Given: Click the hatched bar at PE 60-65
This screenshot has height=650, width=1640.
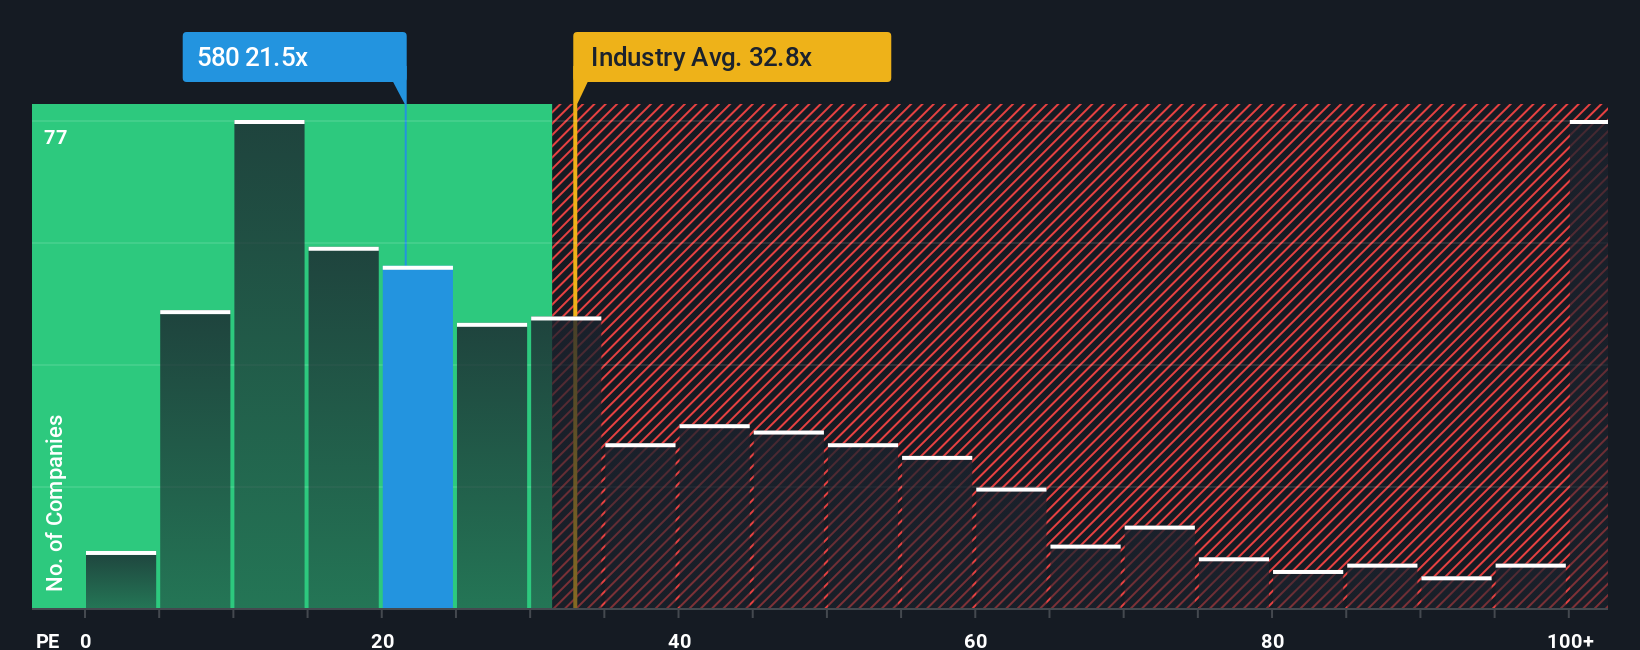Looking at the screenshot, I should point(1011,548).
